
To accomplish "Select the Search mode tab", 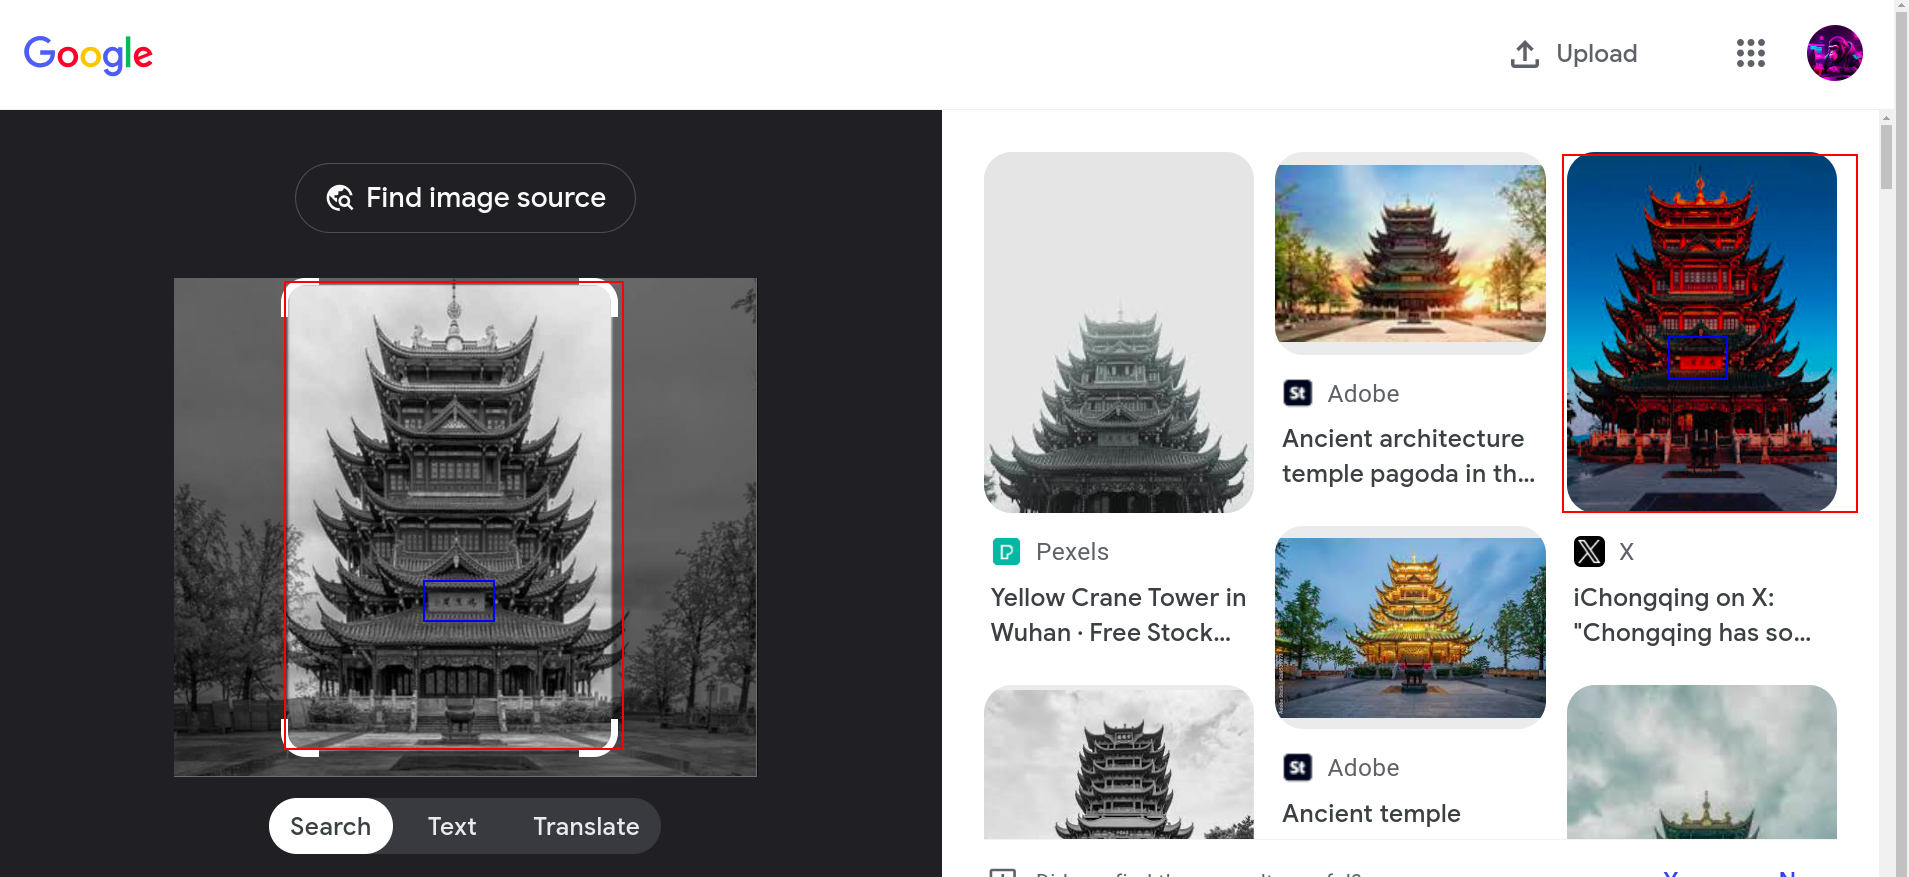I will coord(330,826).
